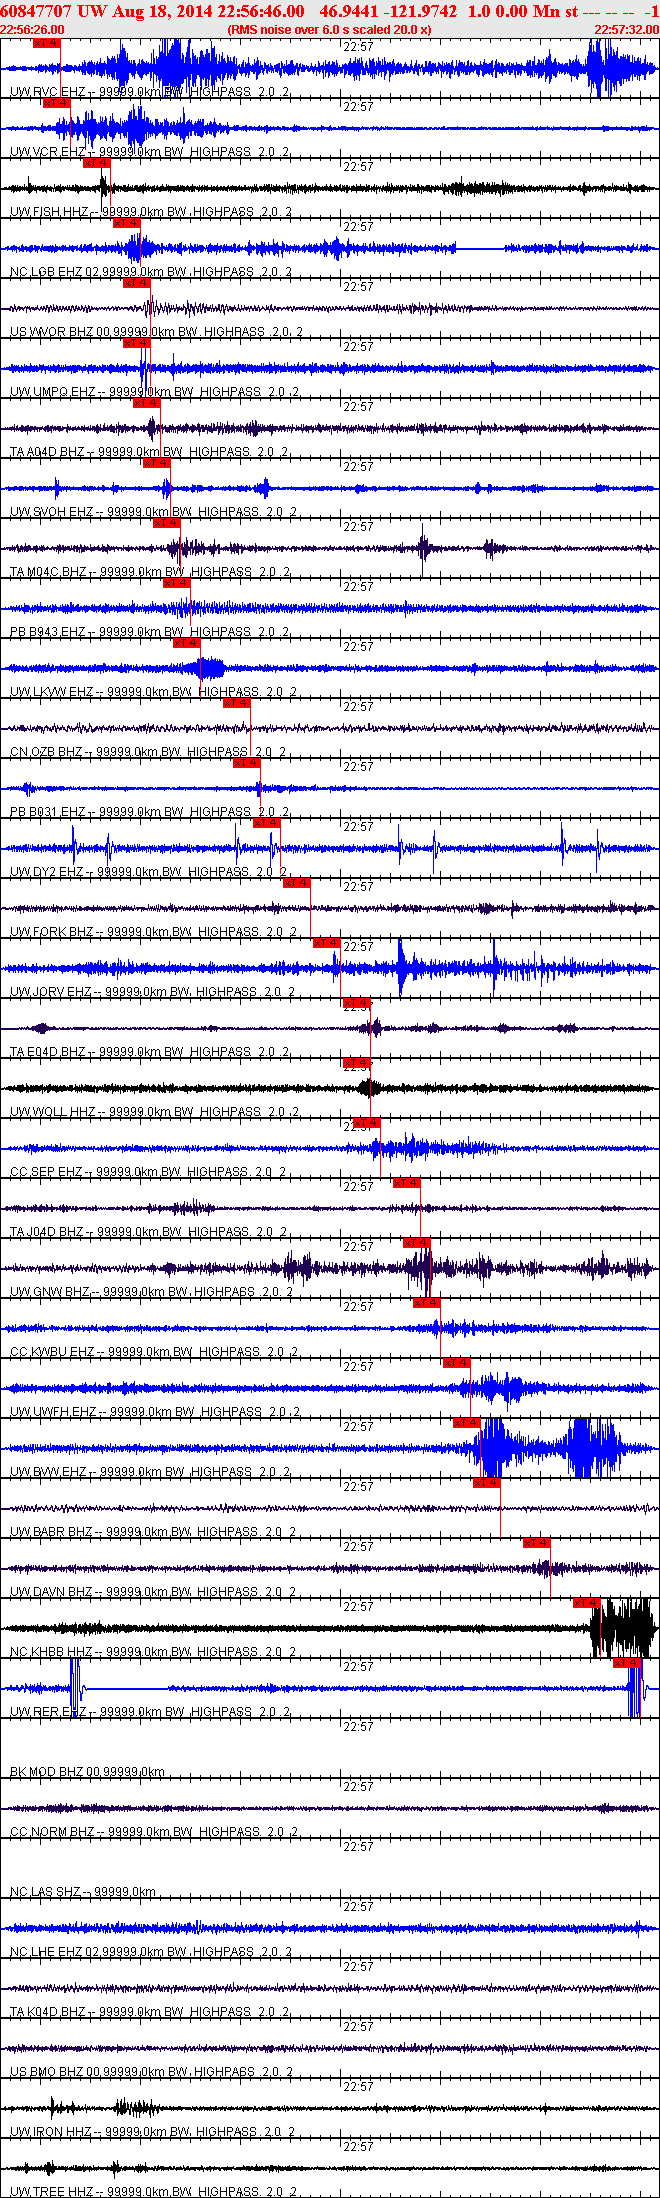This screenshot has height=2198, width=660.
Task: Select the pick marker on the CC.KWBU trace
Action: coord(427,1303)
